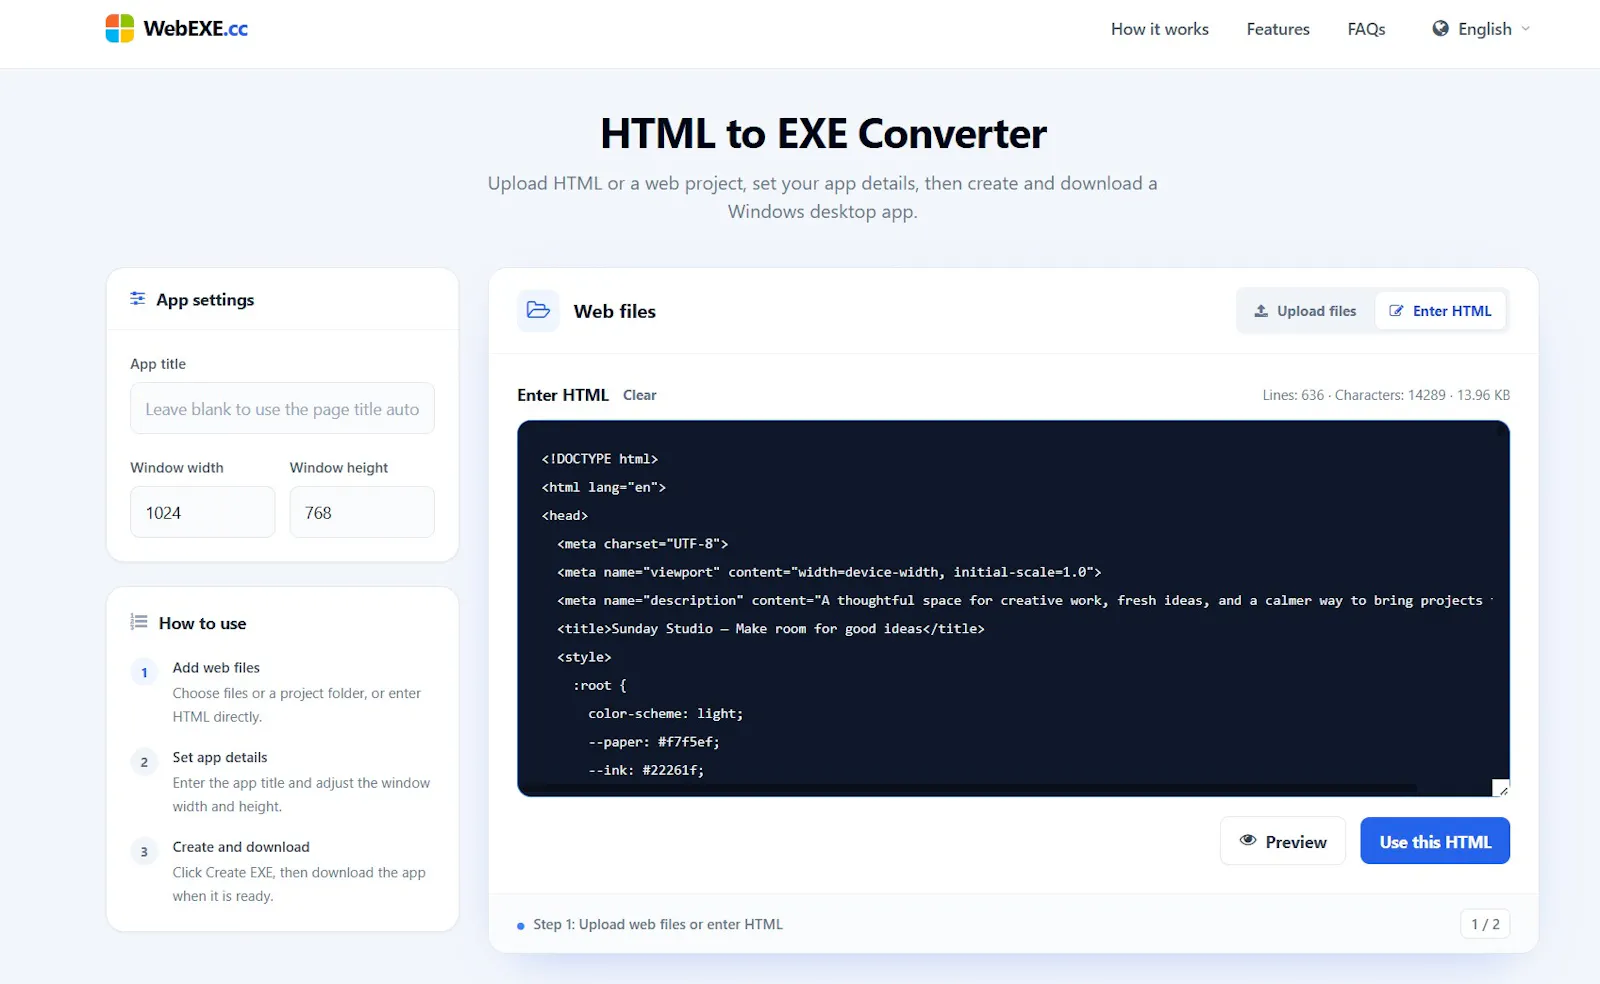Screen dimensions: 1600x984
Task: Click the ':root {' code line
Action: coord(600,685)
